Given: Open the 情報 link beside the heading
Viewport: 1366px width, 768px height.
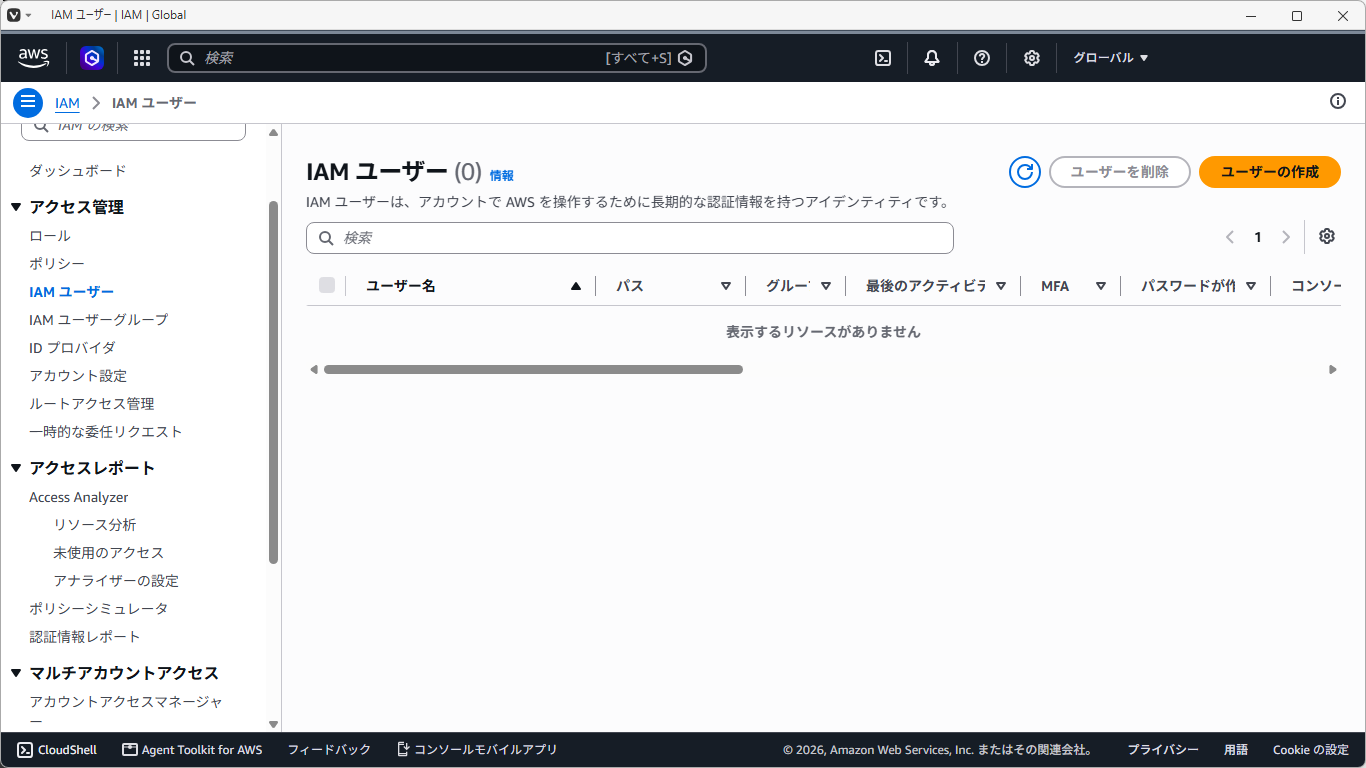Looking at the screenshot, I should pos(502,176).
